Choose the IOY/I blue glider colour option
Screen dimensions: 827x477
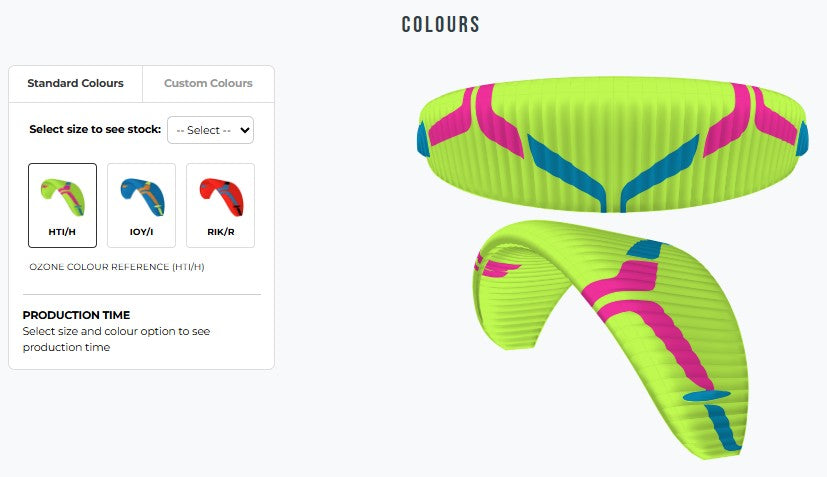coord(141,205)
